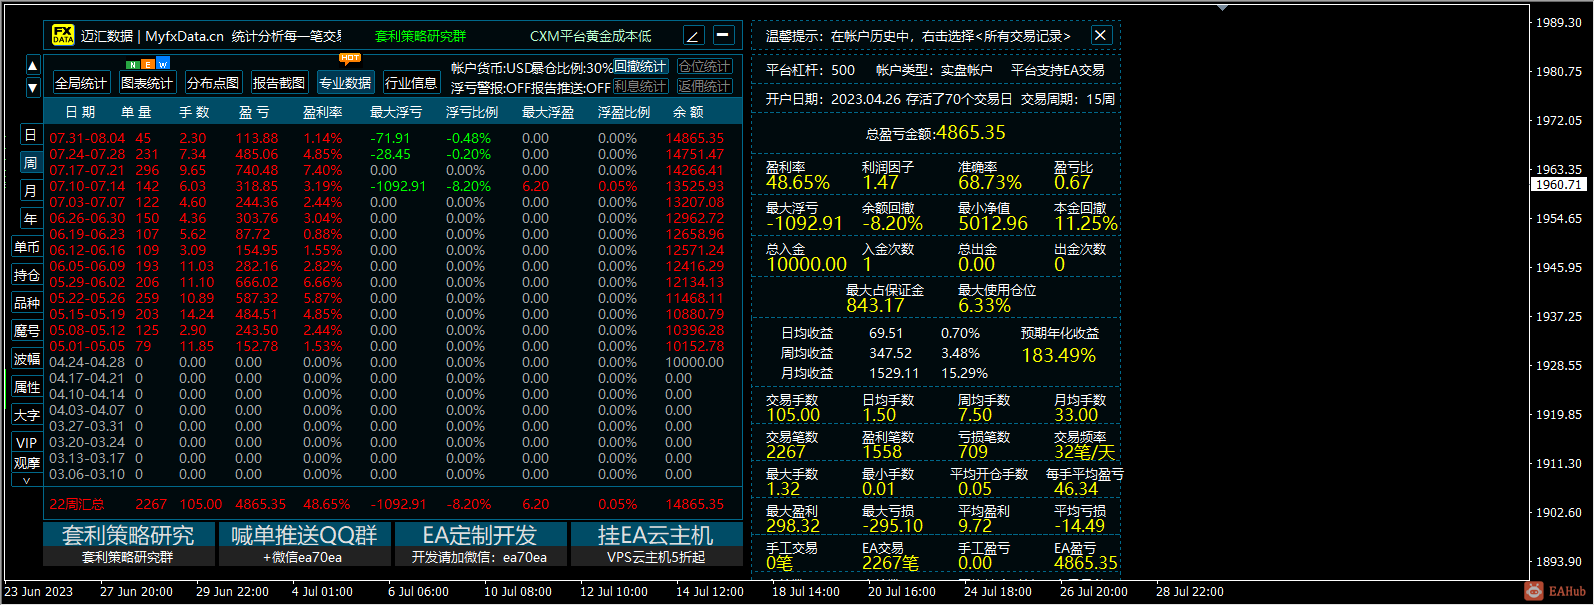The width and height of the screenshot is (1595, 606).
Task: Select the 大字 sidebar button
Action: [x=27, y=415]
